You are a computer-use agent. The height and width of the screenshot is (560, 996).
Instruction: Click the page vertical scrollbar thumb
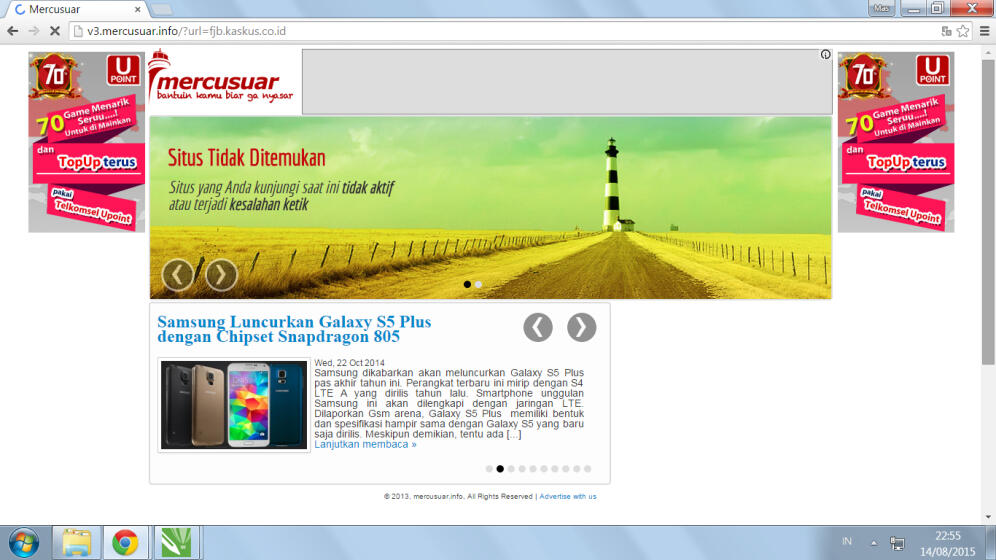coord(988,213)
